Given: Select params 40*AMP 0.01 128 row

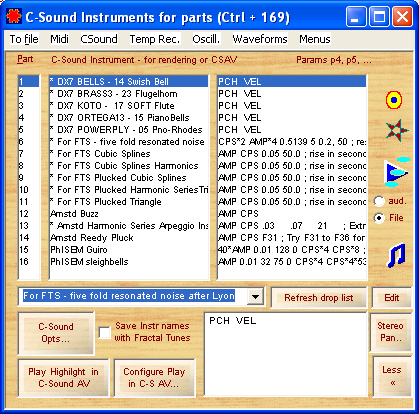Looking at the screenshot, I should point(292,250).
